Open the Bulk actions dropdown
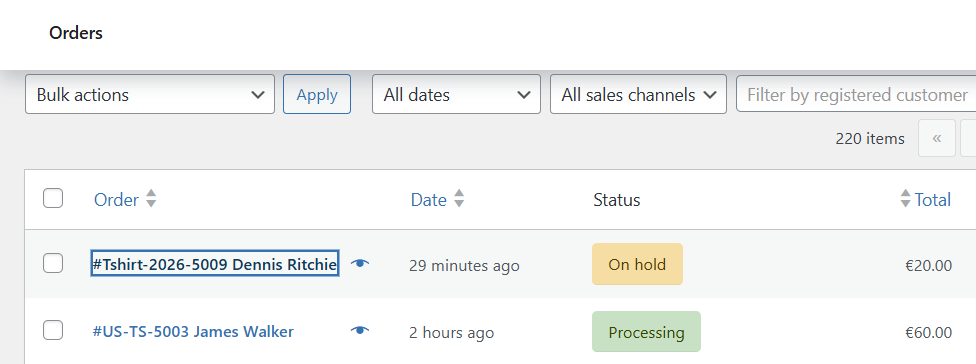Image resolution: width=976 pixels, height=364 pixels. pyautogui.click(x=150, y=95)
